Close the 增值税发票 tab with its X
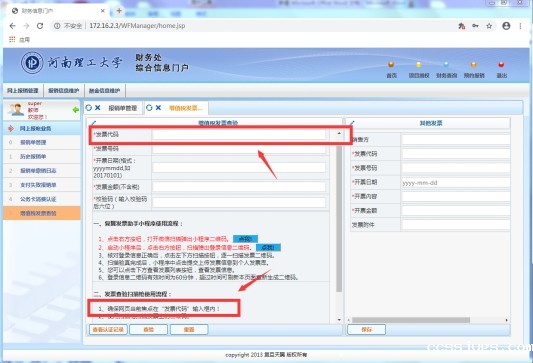The height and width of the screenshot is (363, 533). tap(158, 108)
